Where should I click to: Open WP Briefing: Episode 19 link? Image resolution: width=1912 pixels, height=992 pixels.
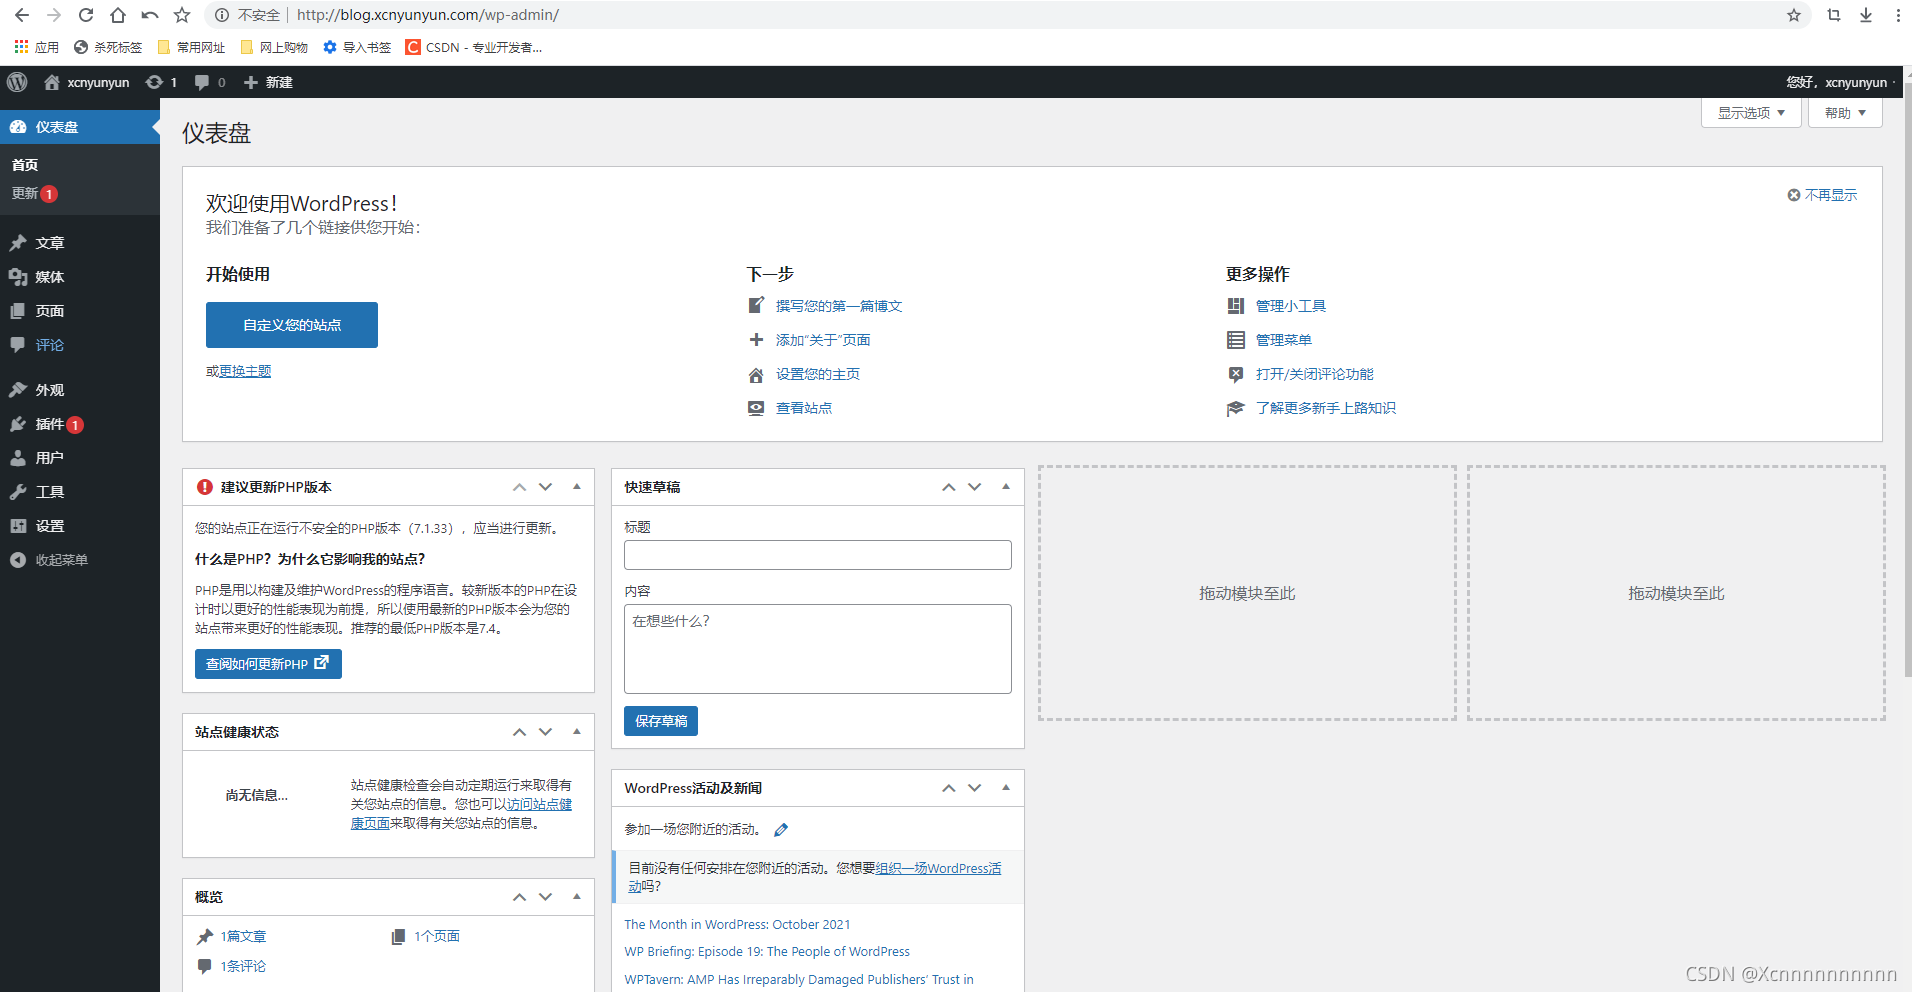[767, 951]
